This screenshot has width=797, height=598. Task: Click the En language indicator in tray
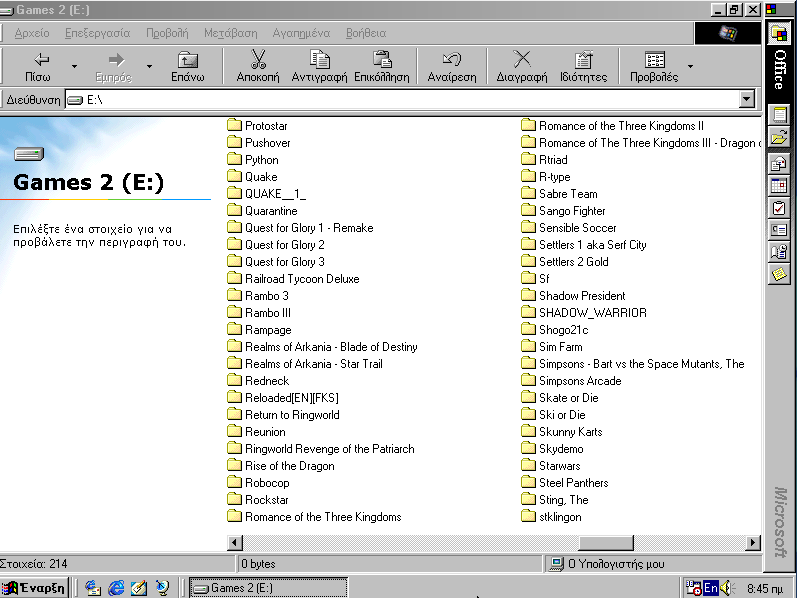click(710, 588)
